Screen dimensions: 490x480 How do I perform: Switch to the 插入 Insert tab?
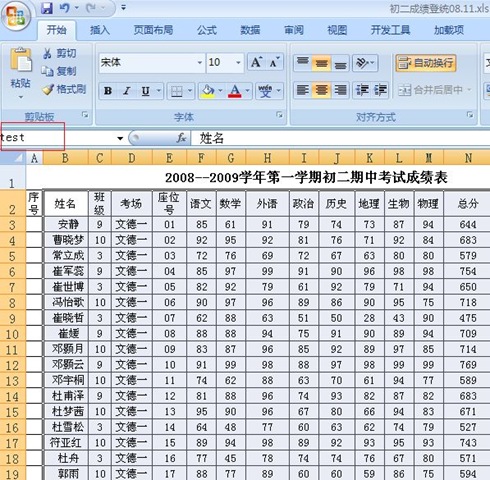click(x=100, y=30)
